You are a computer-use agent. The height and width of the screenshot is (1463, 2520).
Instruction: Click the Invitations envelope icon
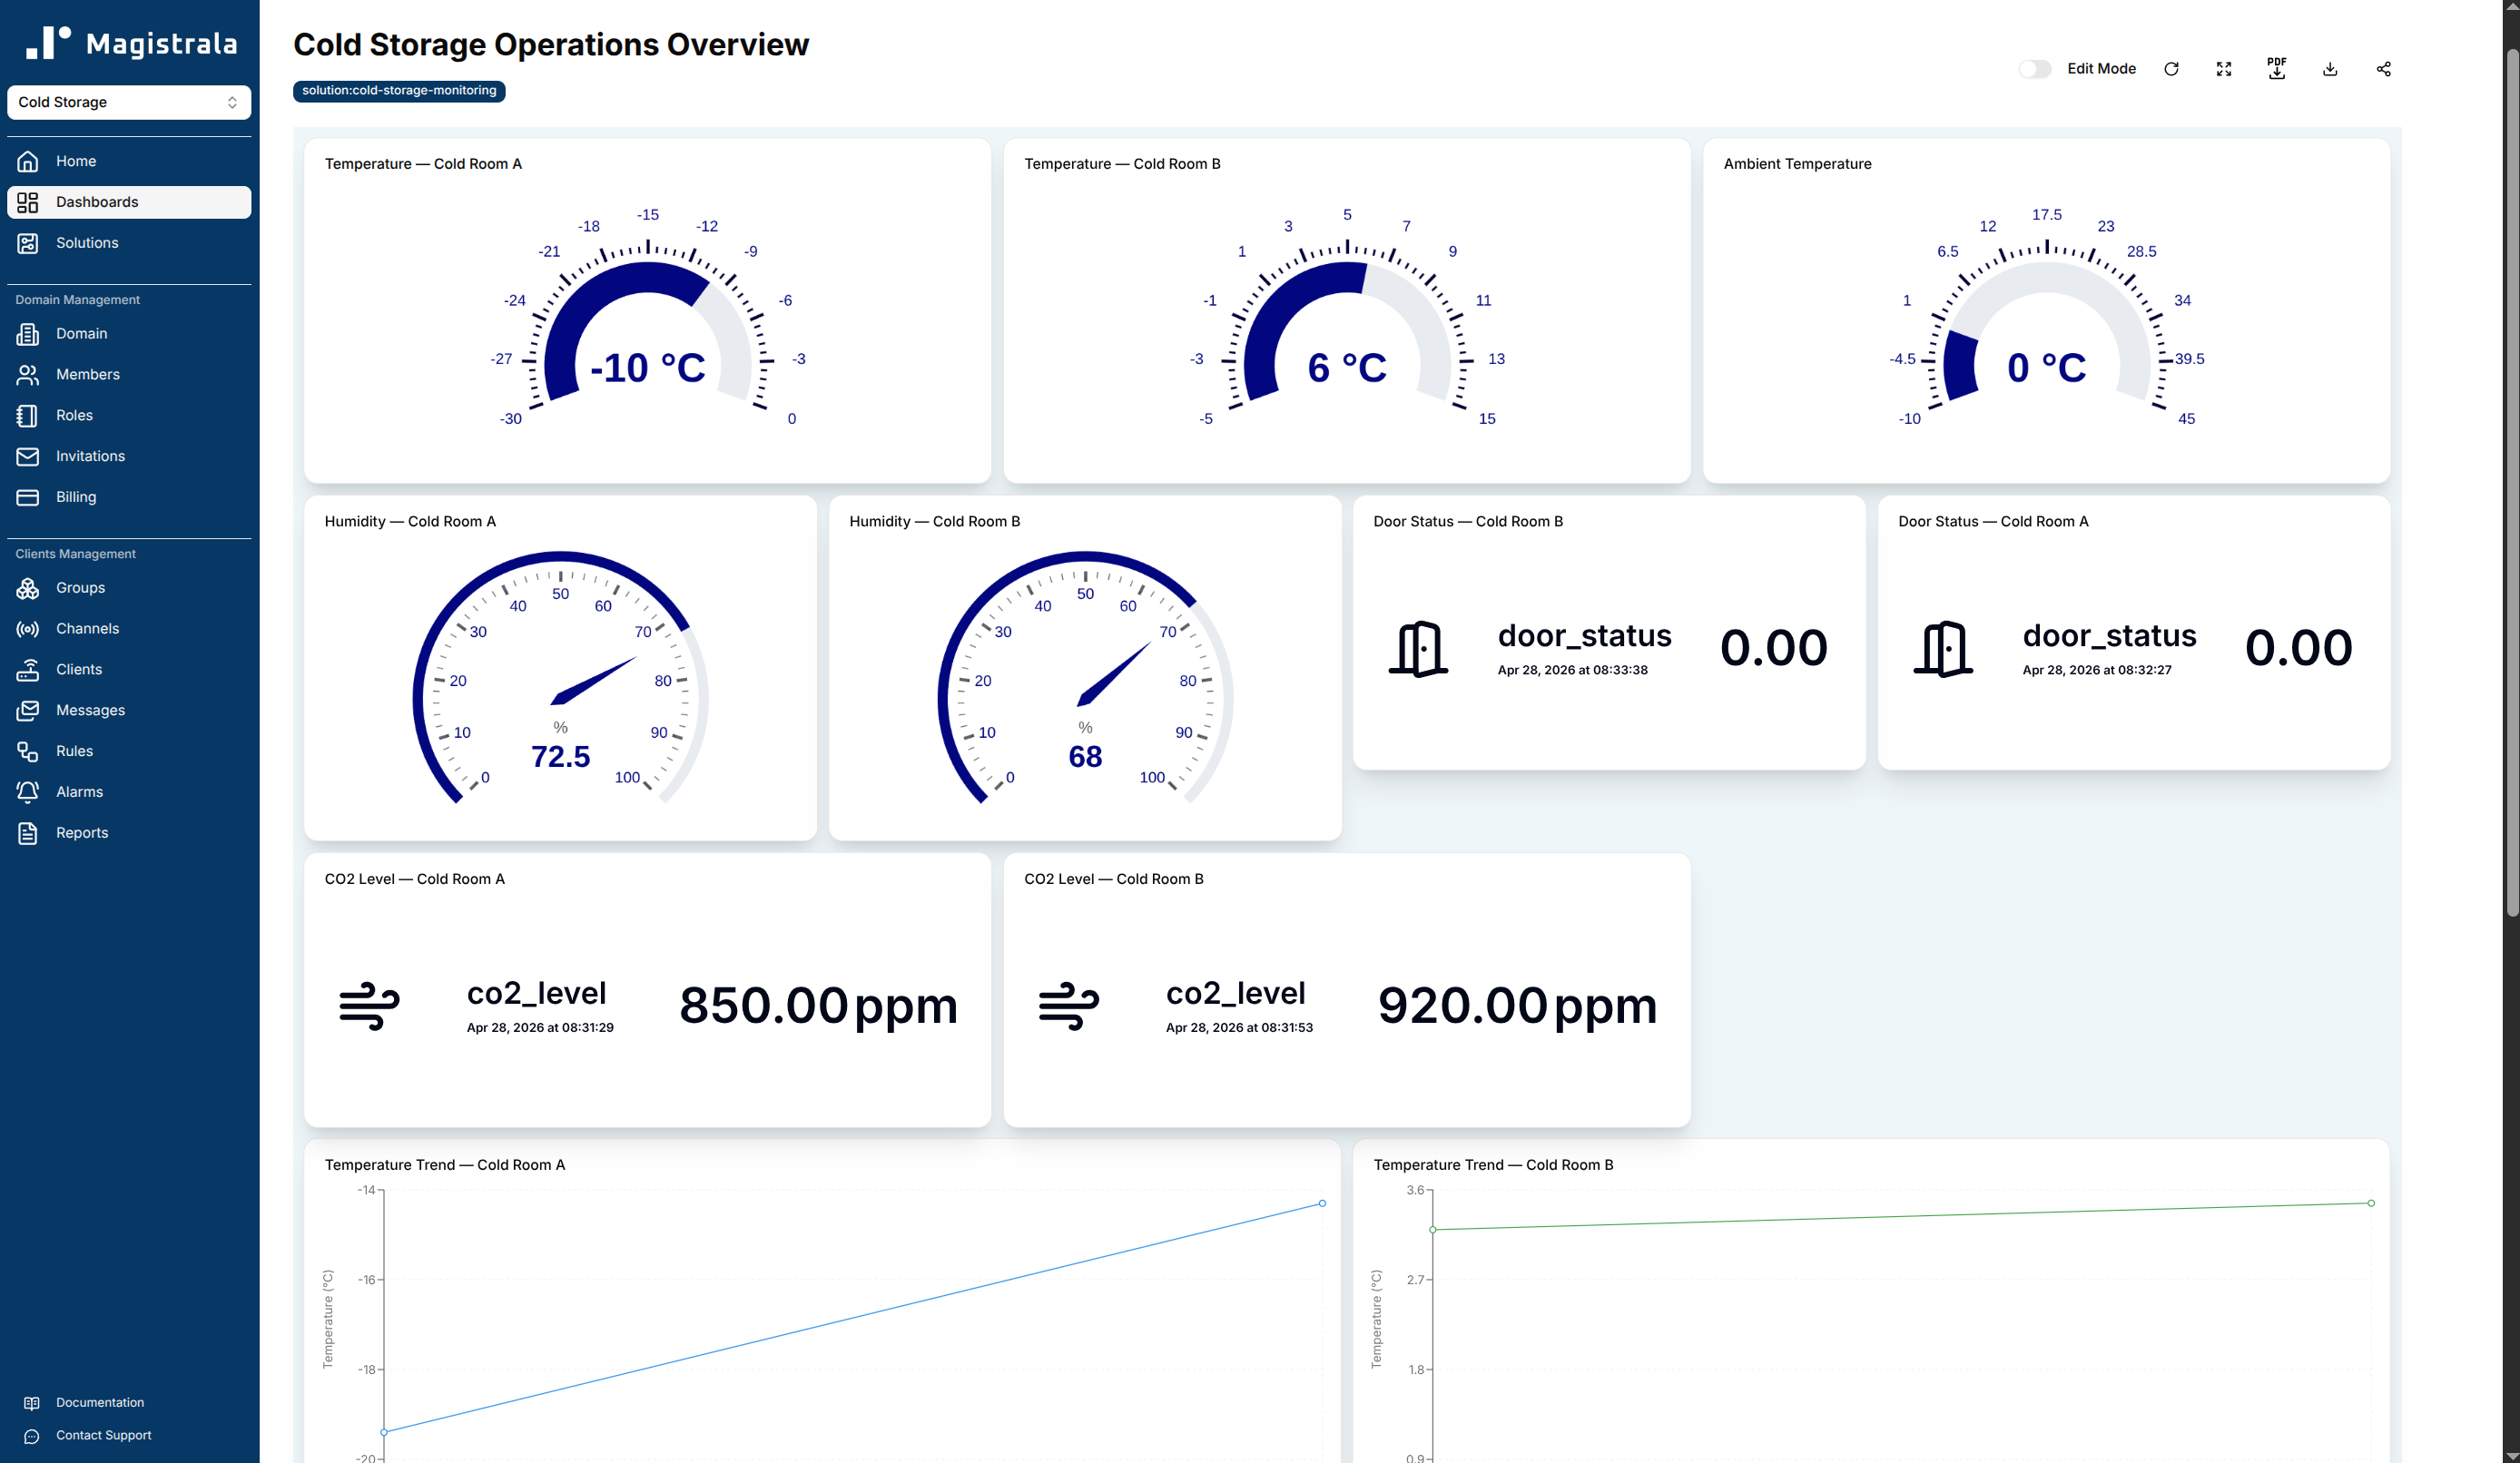point(28,457)
